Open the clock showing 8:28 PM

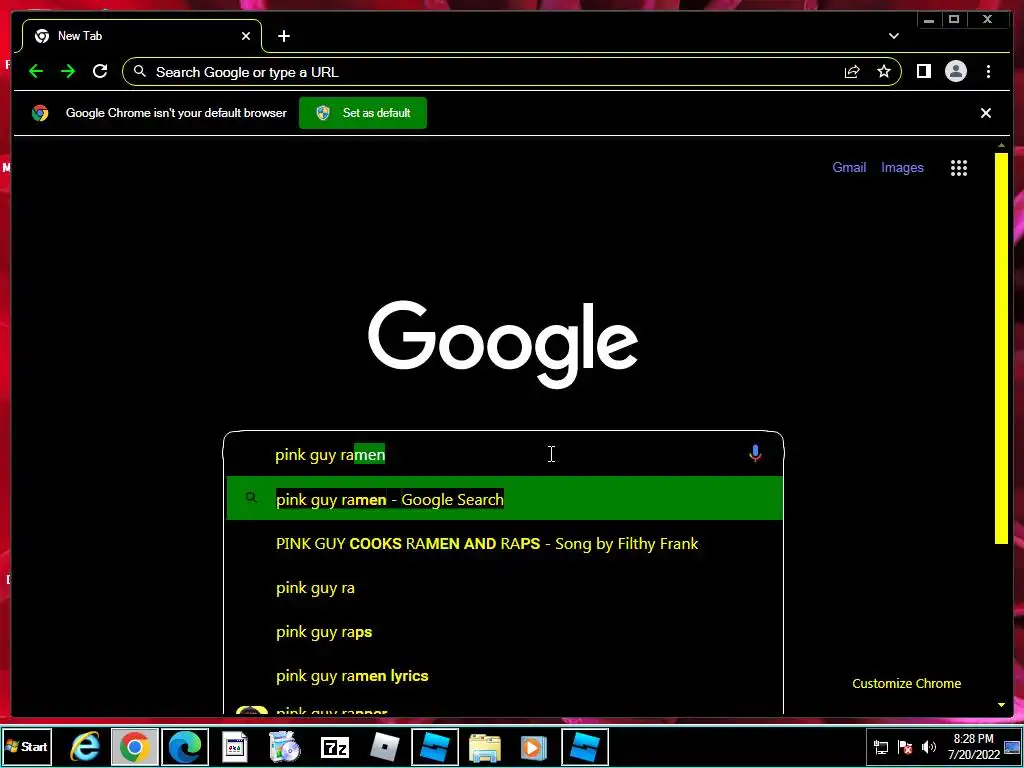pos(973,746)
